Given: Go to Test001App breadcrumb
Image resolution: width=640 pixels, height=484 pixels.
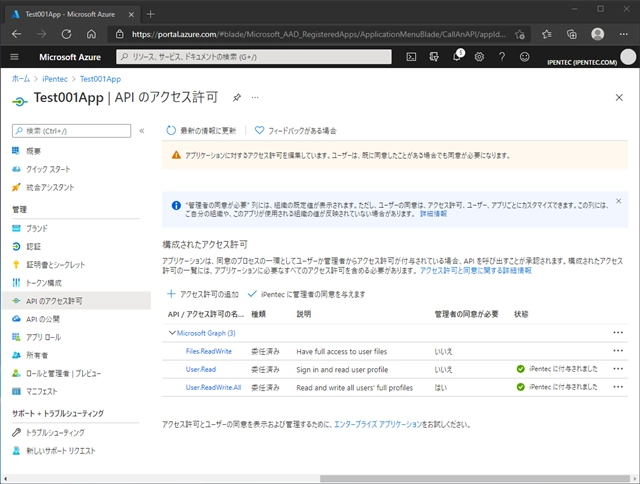Looking at the screenshot, I should coord(100,79).
